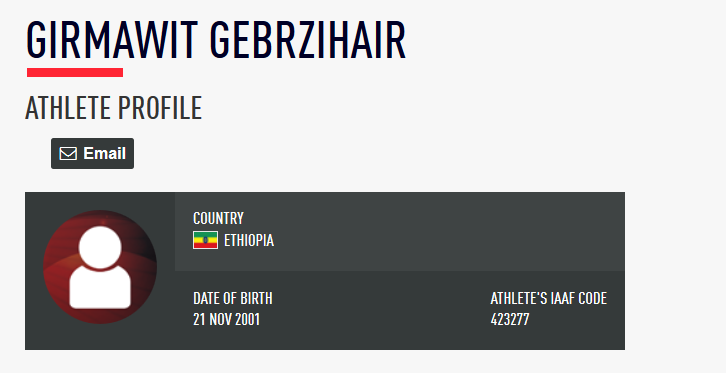Click the red underline below the name

[75, 72]
